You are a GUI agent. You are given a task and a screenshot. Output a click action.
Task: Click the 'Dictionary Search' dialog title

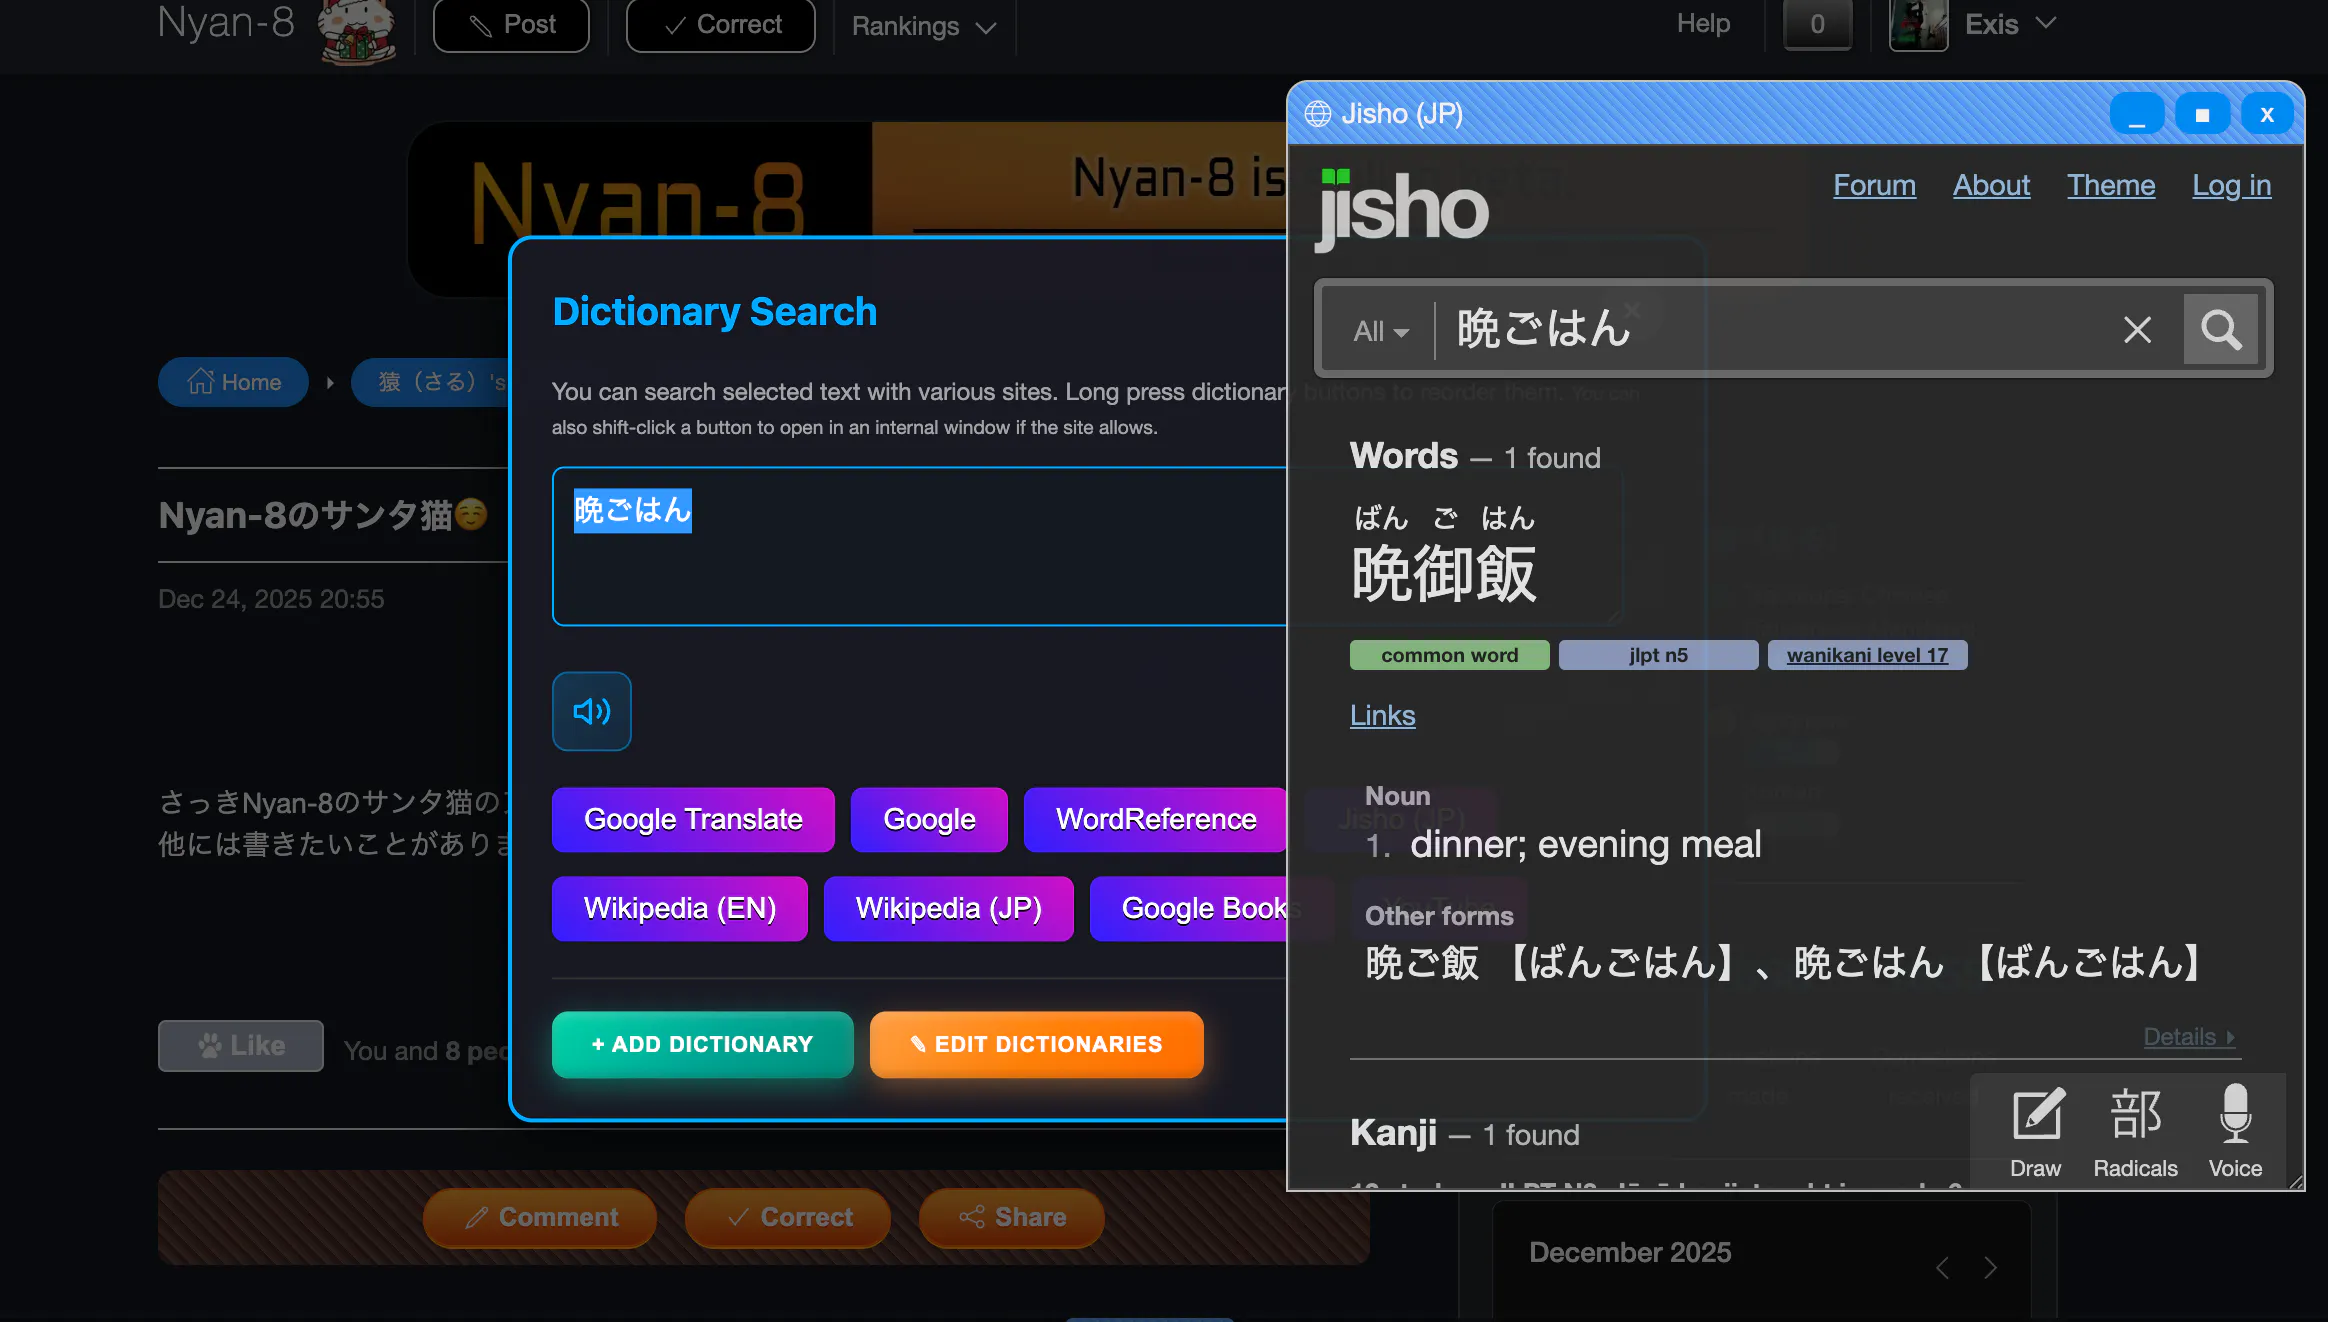click(x=715, y=312)
